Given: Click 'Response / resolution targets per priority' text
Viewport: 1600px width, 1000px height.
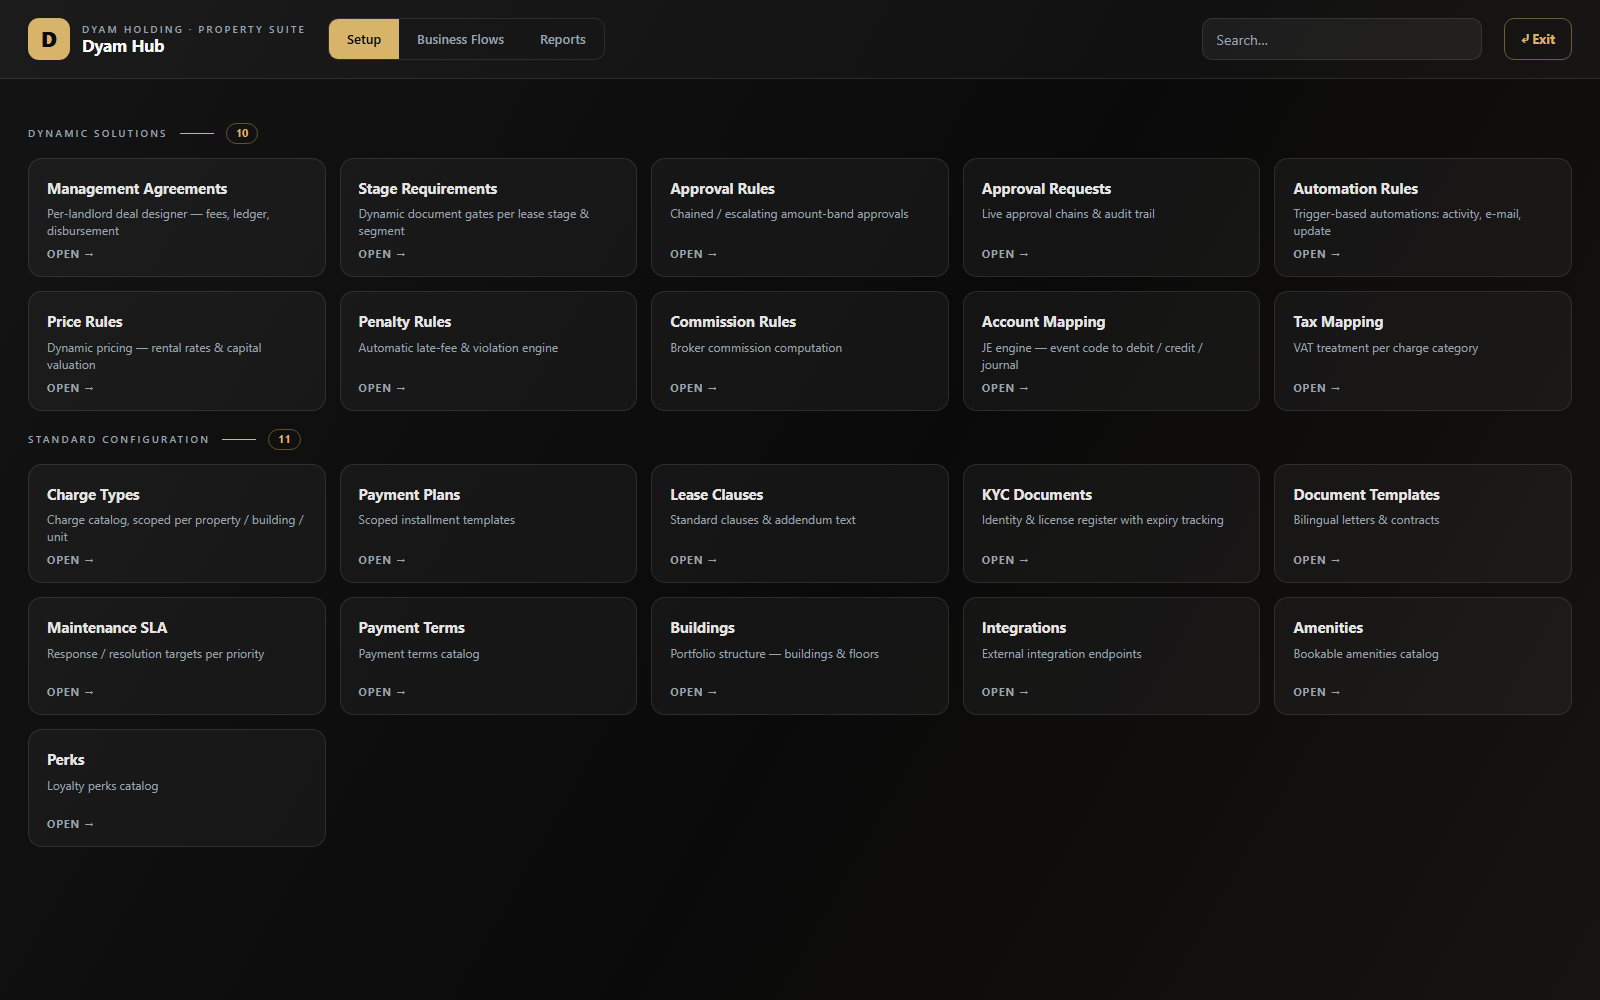Looking at the screenshot, I should [x=156, y=654].
